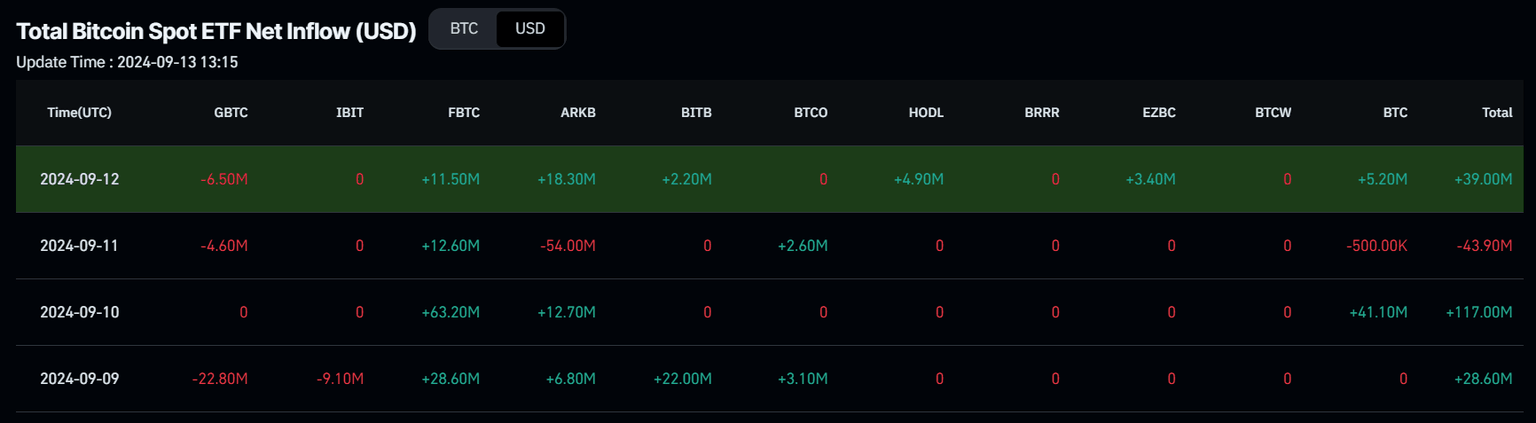Click the EZBC column header
Image resolution: width=1536 pixels, height=423 pixels.
(1158, 113)
